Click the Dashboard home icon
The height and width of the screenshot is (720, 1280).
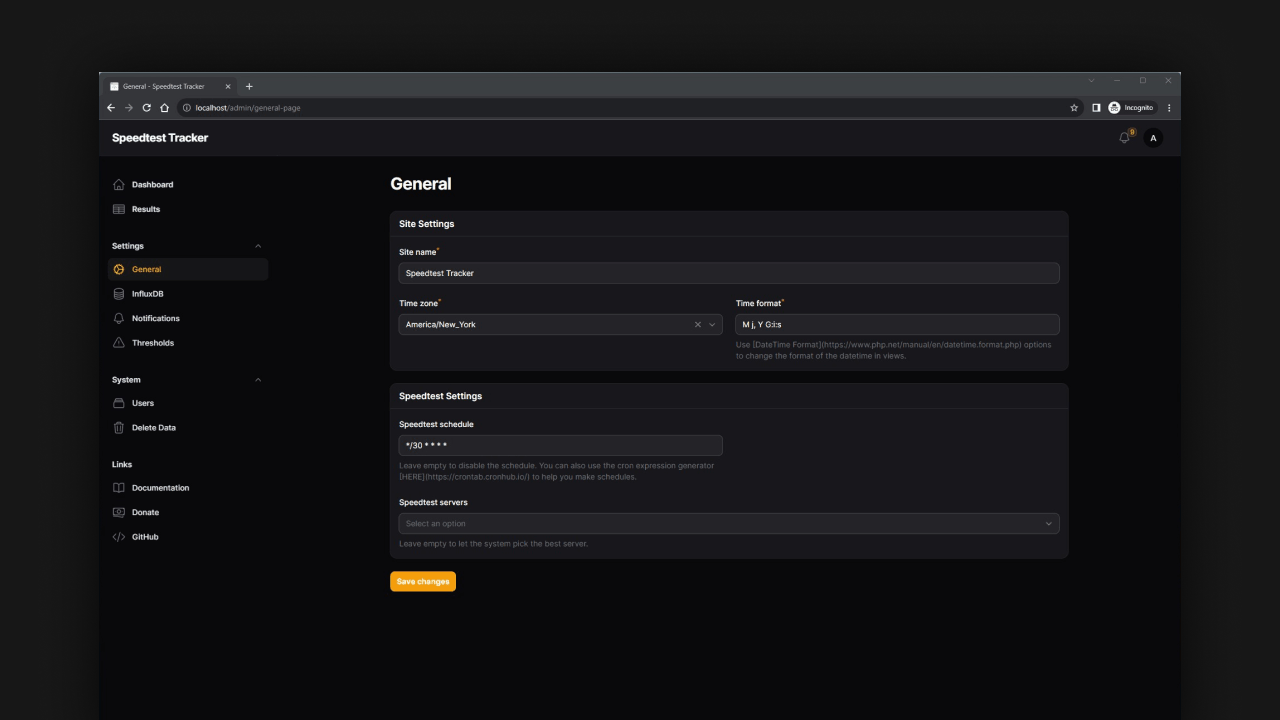tap(119, 185)
